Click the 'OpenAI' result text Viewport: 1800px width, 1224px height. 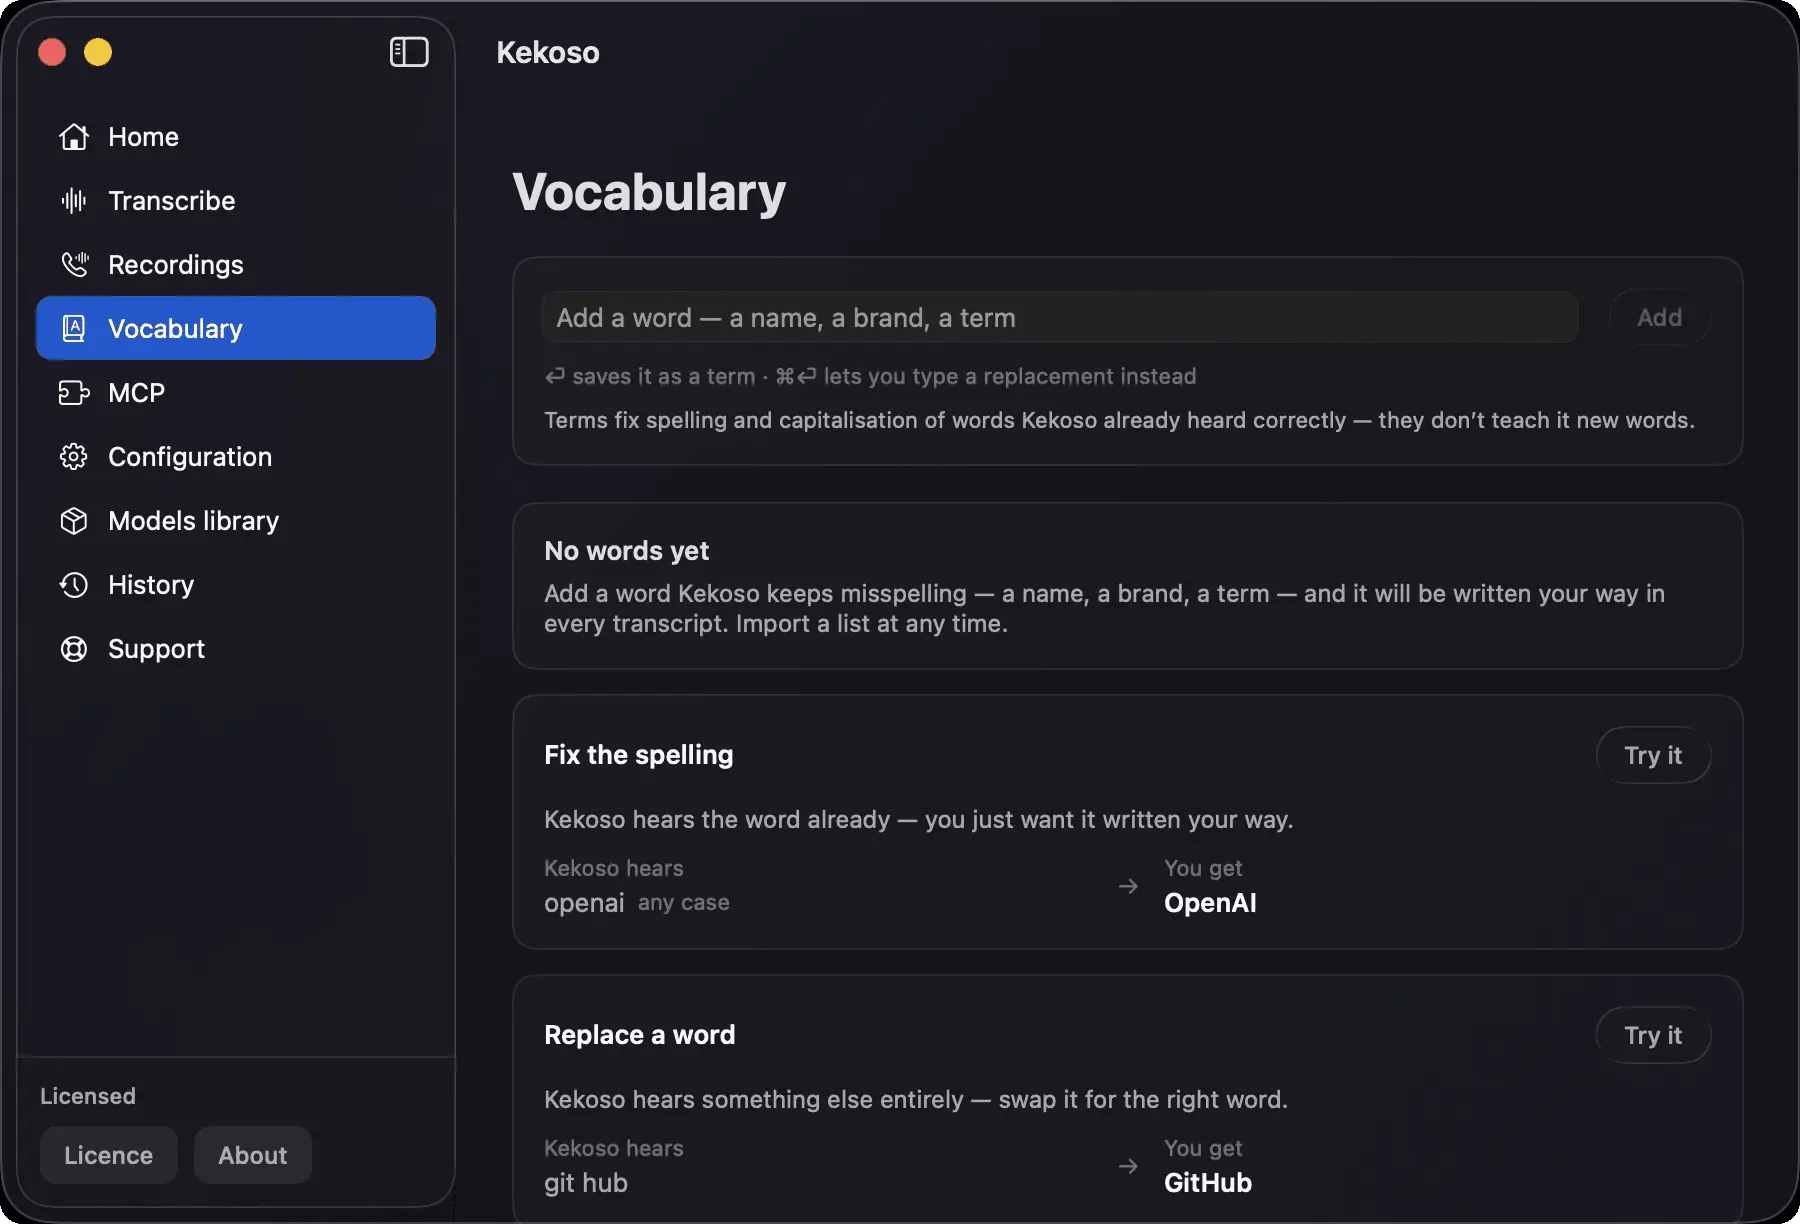click(x=1210, y=903)
